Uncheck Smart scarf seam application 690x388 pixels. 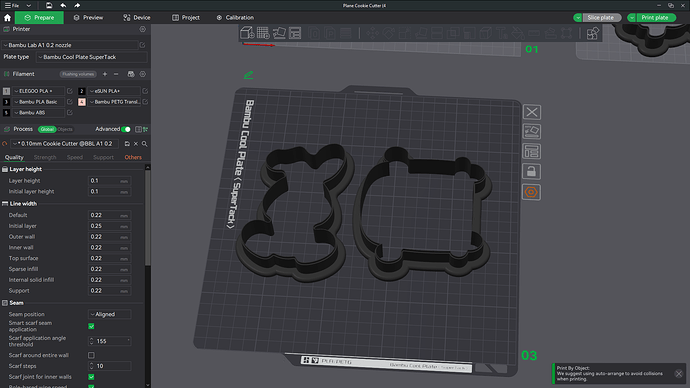pyautogui.click(x=91, y=326)
